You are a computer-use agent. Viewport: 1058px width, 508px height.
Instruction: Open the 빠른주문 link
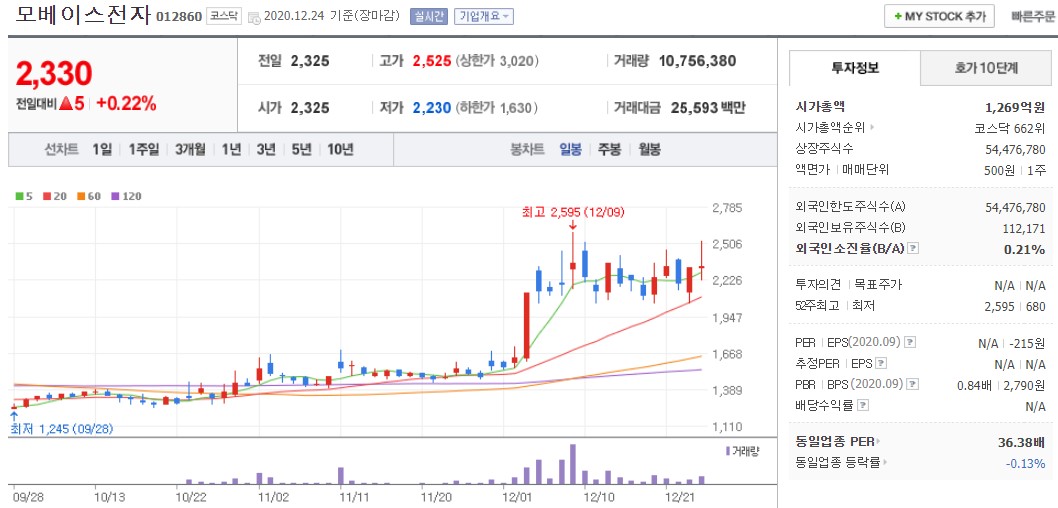point(1033,17)
